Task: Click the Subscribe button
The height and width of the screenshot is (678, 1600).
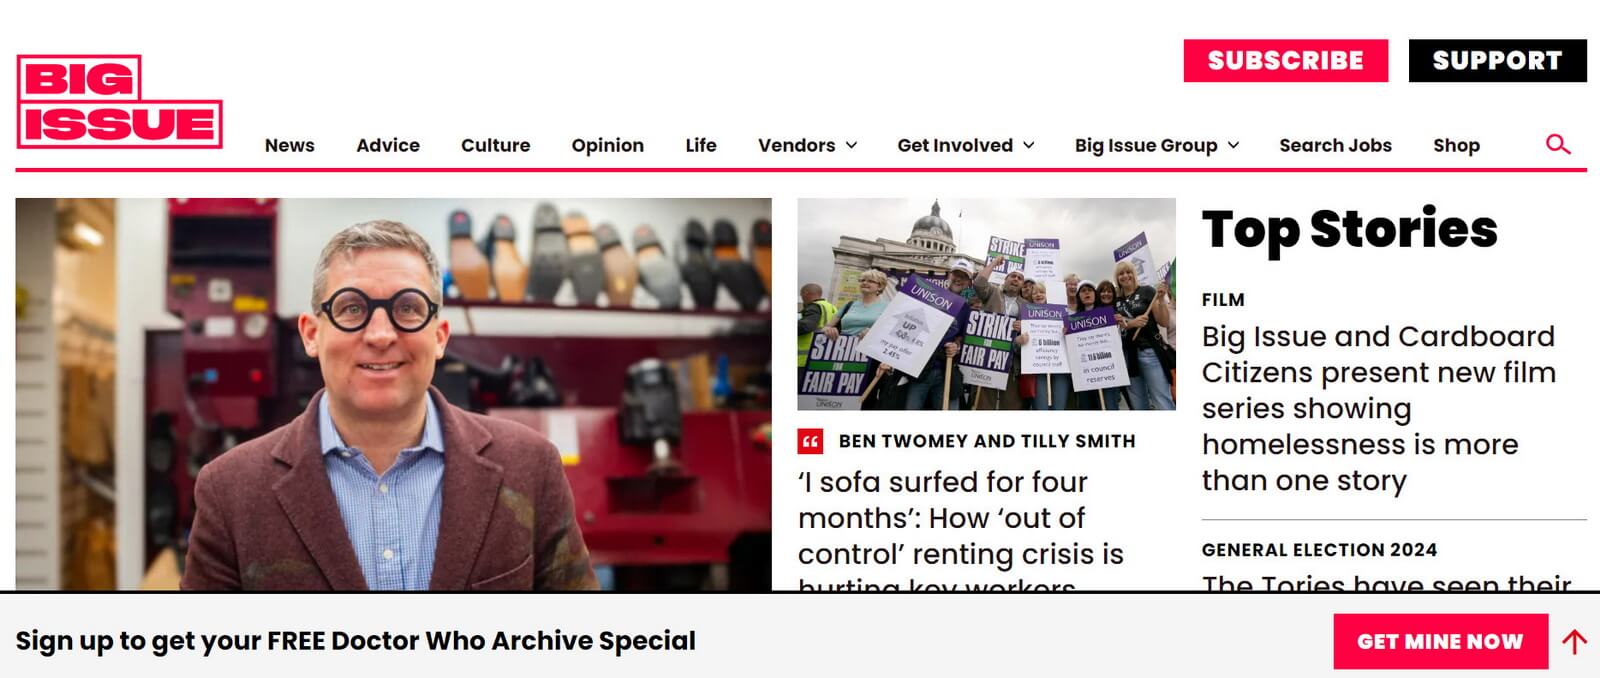Action: point(1286,61)
